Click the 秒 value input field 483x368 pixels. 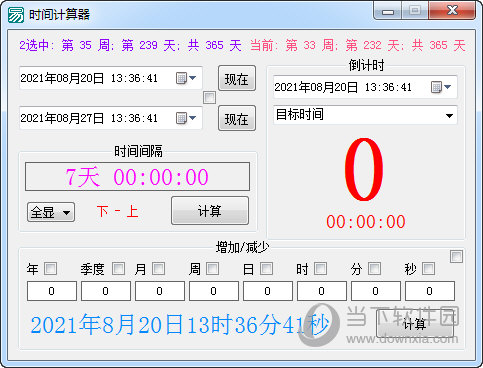(x=430, y=291)
